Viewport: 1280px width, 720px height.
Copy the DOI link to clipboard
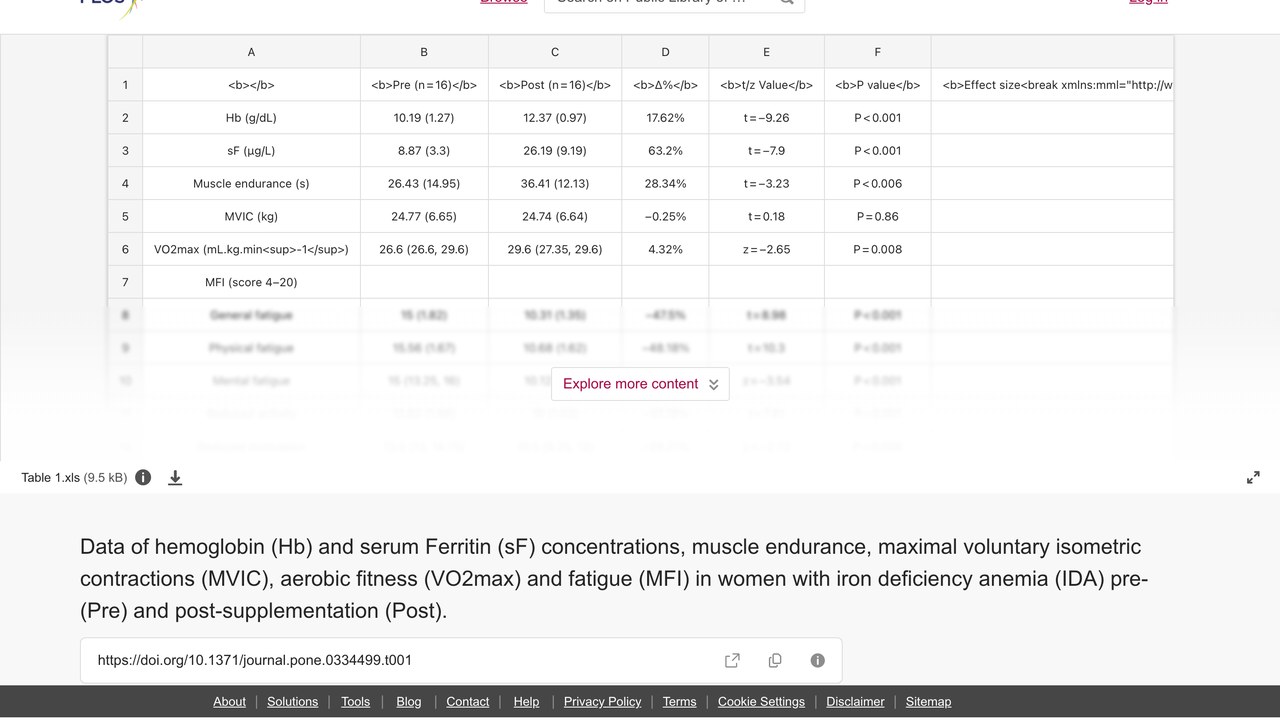pyautogui.click(x=775, y=660)
